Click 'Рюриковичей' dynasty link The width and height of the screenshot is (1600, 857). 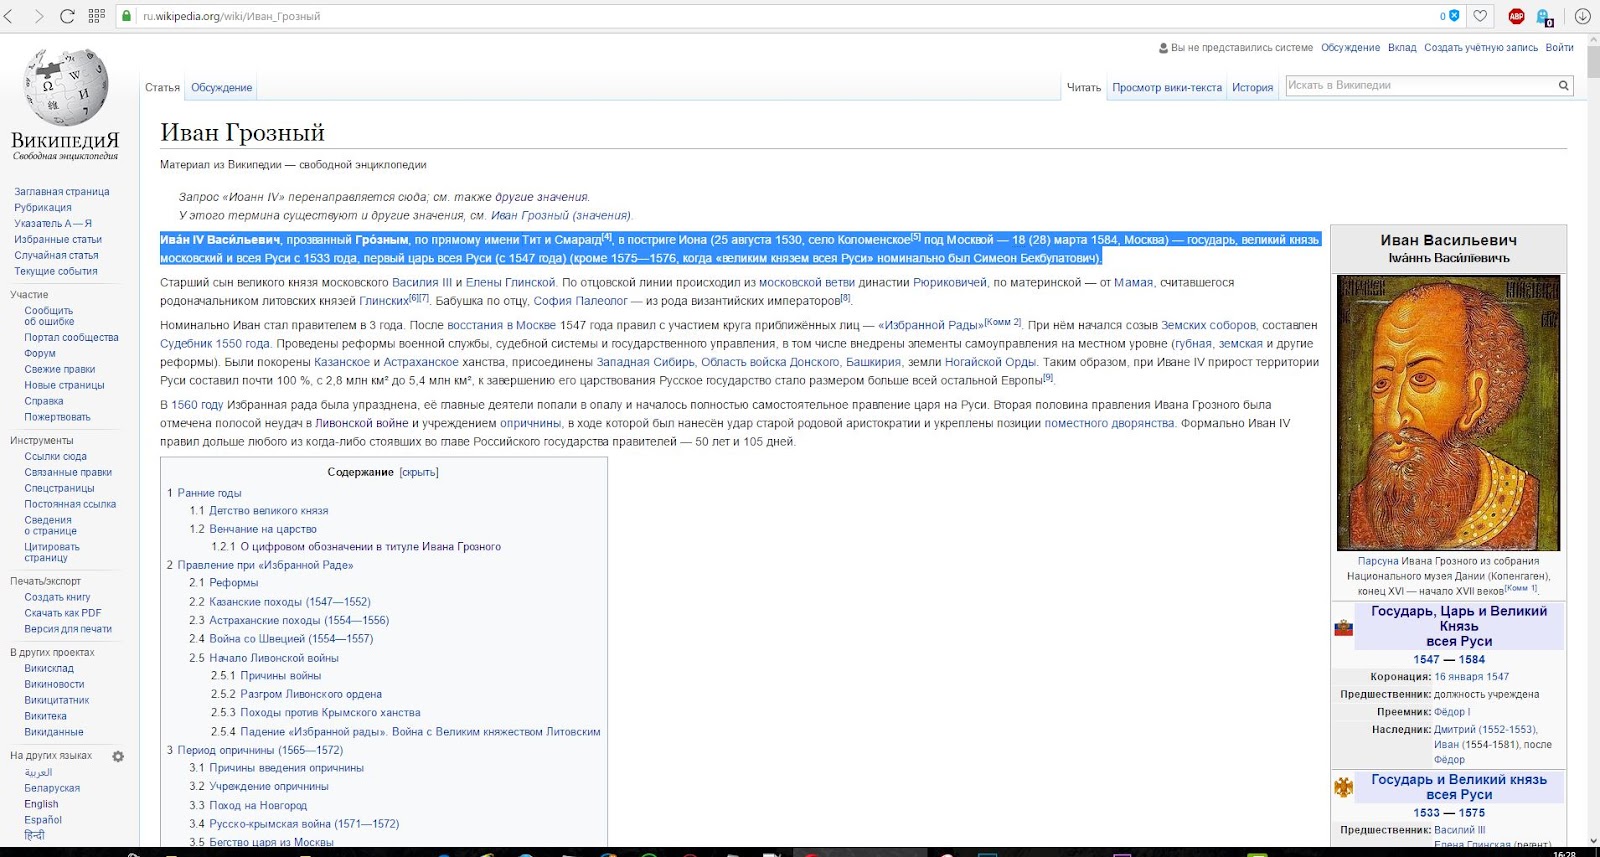tap(950, 283)
